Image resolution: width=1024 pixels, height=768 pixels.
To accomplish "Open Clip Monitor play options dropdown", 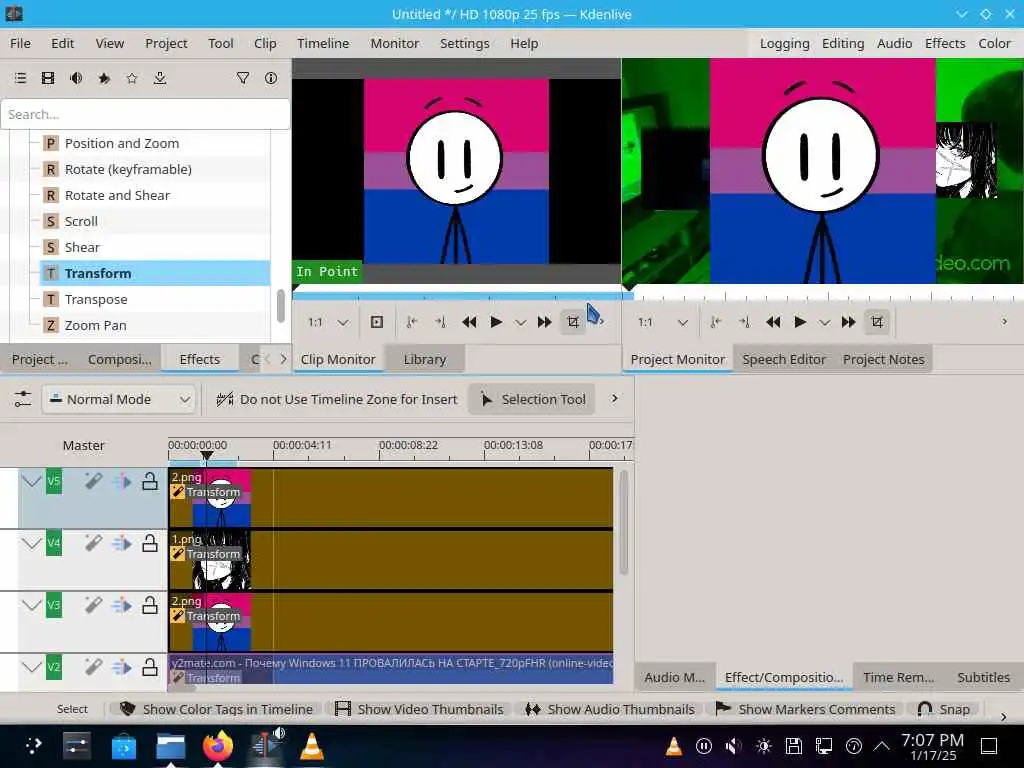I will point(520,323).
